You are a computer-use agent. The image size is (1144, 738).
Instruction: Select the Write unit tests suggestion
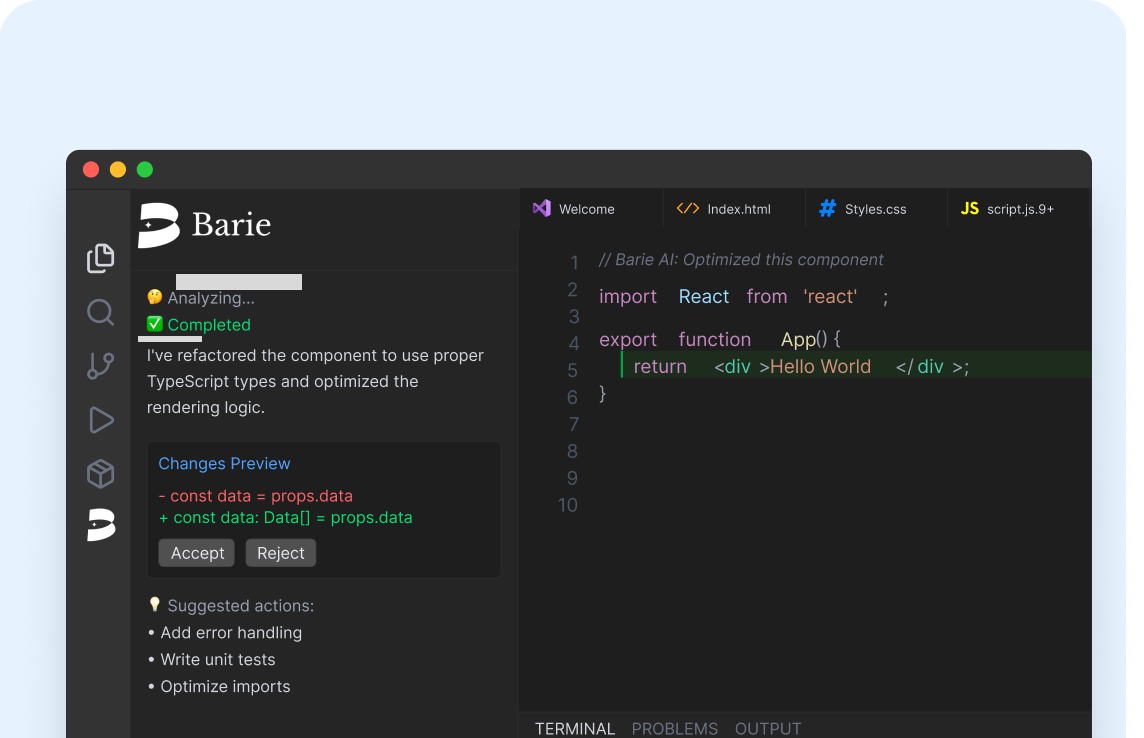217,660
